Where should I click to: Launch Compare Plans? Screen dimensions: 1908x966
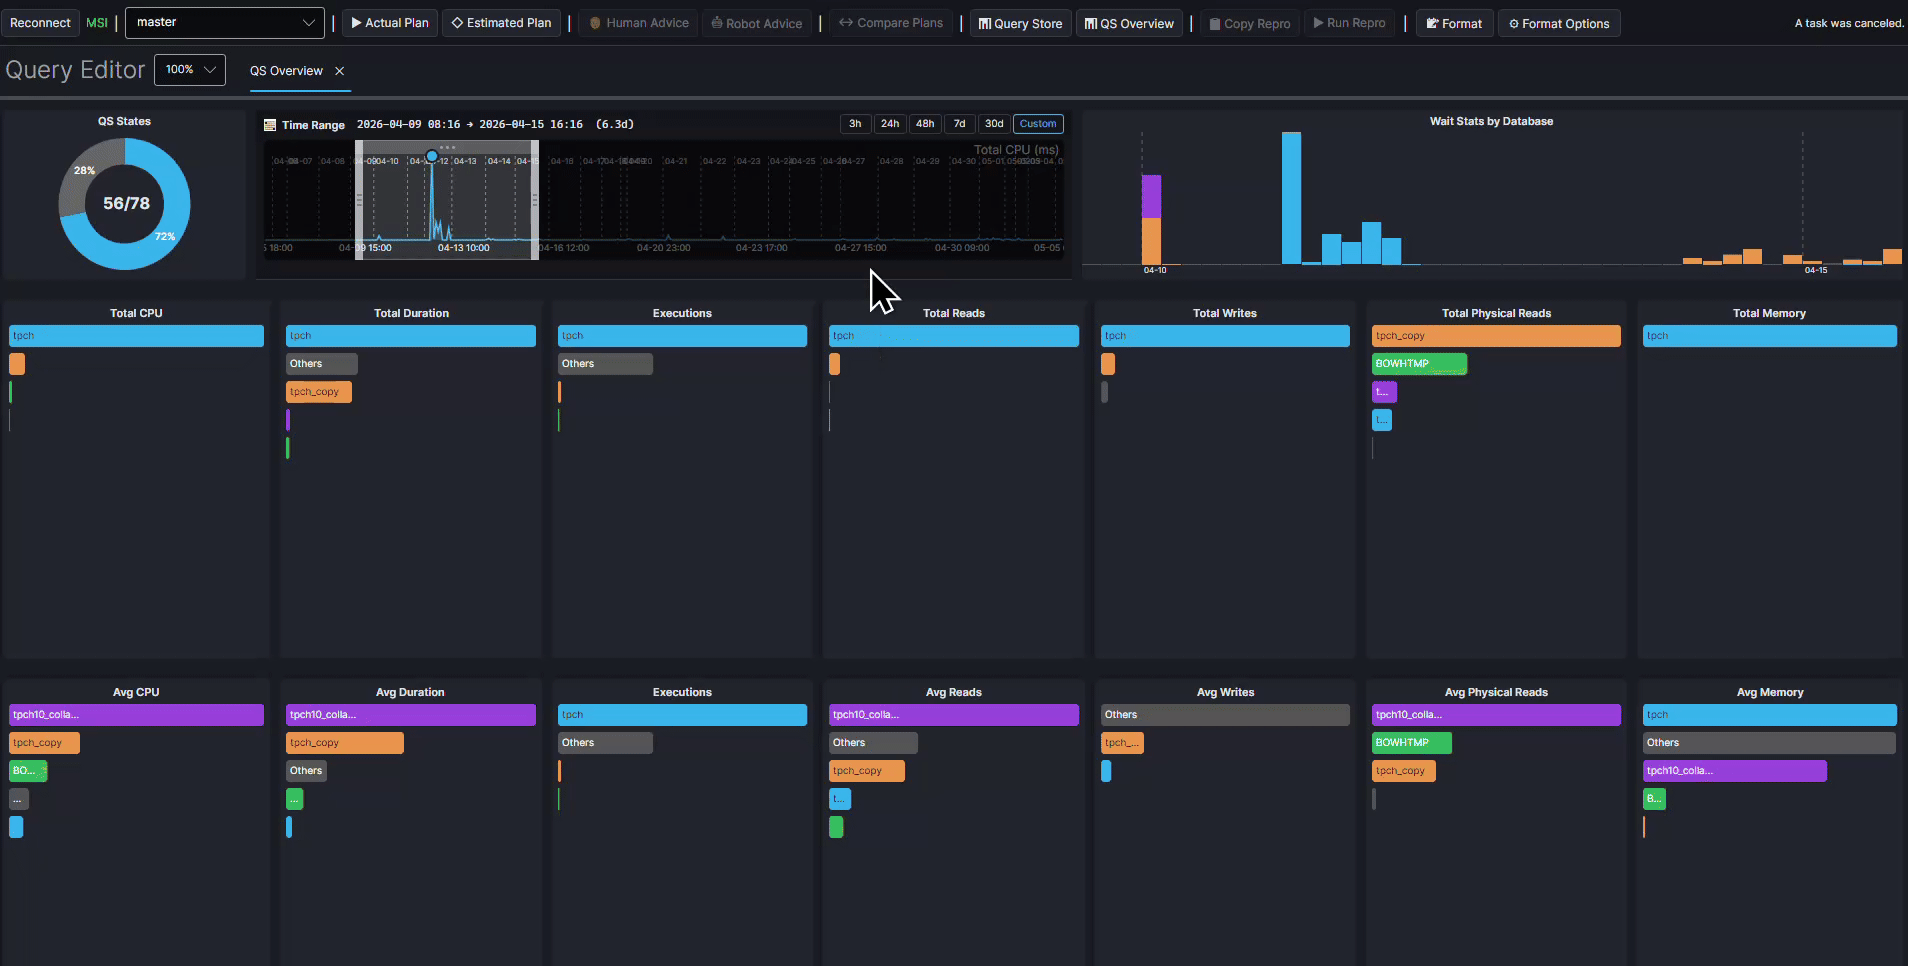[x=891, y=23]
